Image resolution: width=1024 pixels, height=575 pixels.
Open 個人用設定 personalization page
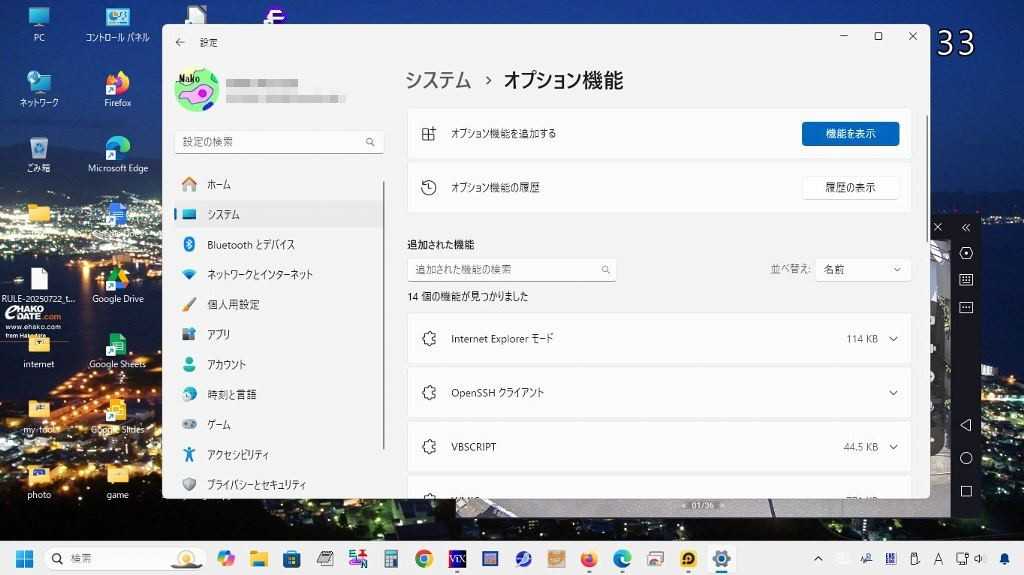[x=232, y=305]
